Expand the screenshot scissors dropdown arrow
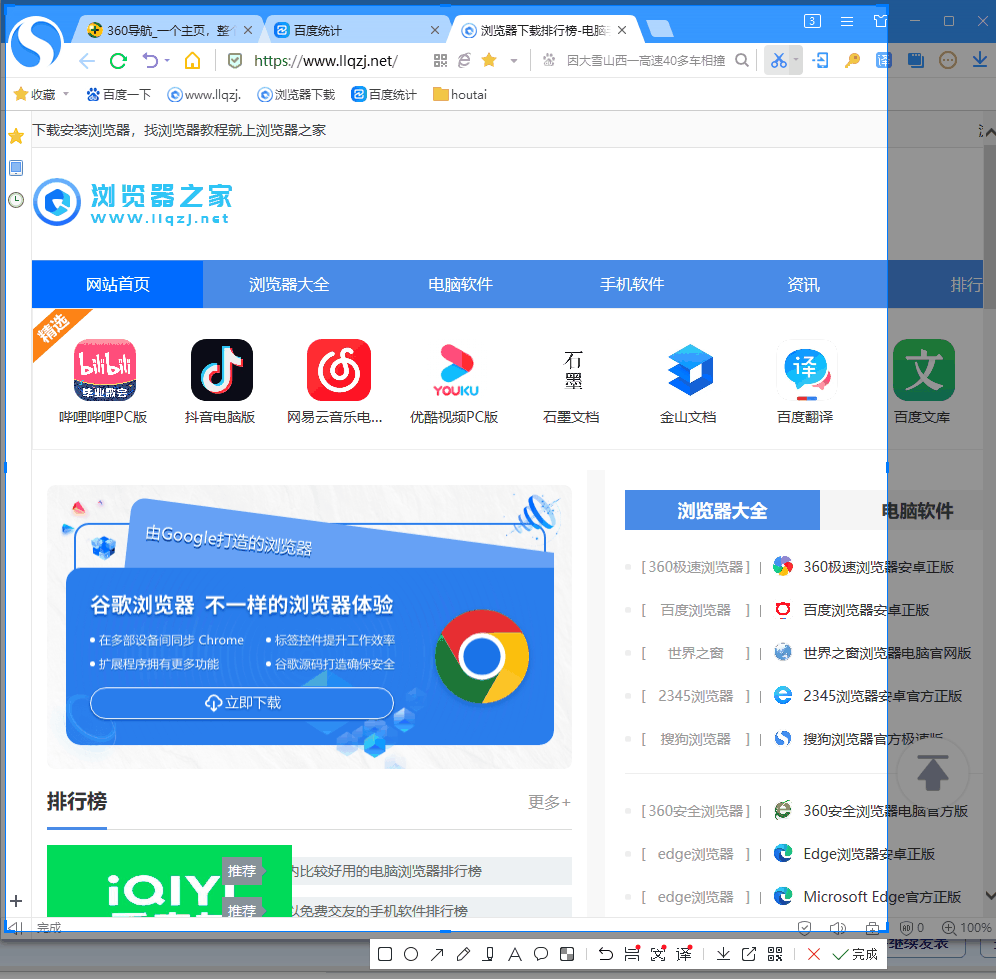996x979 pixels. pos(795,60)
